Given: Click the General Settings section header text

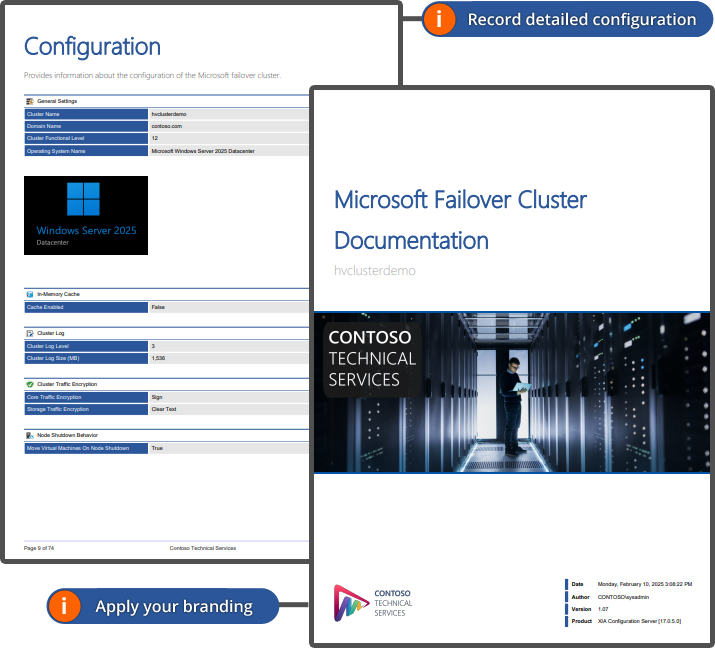Looking at the screenshot, I should tap(57, 101).
